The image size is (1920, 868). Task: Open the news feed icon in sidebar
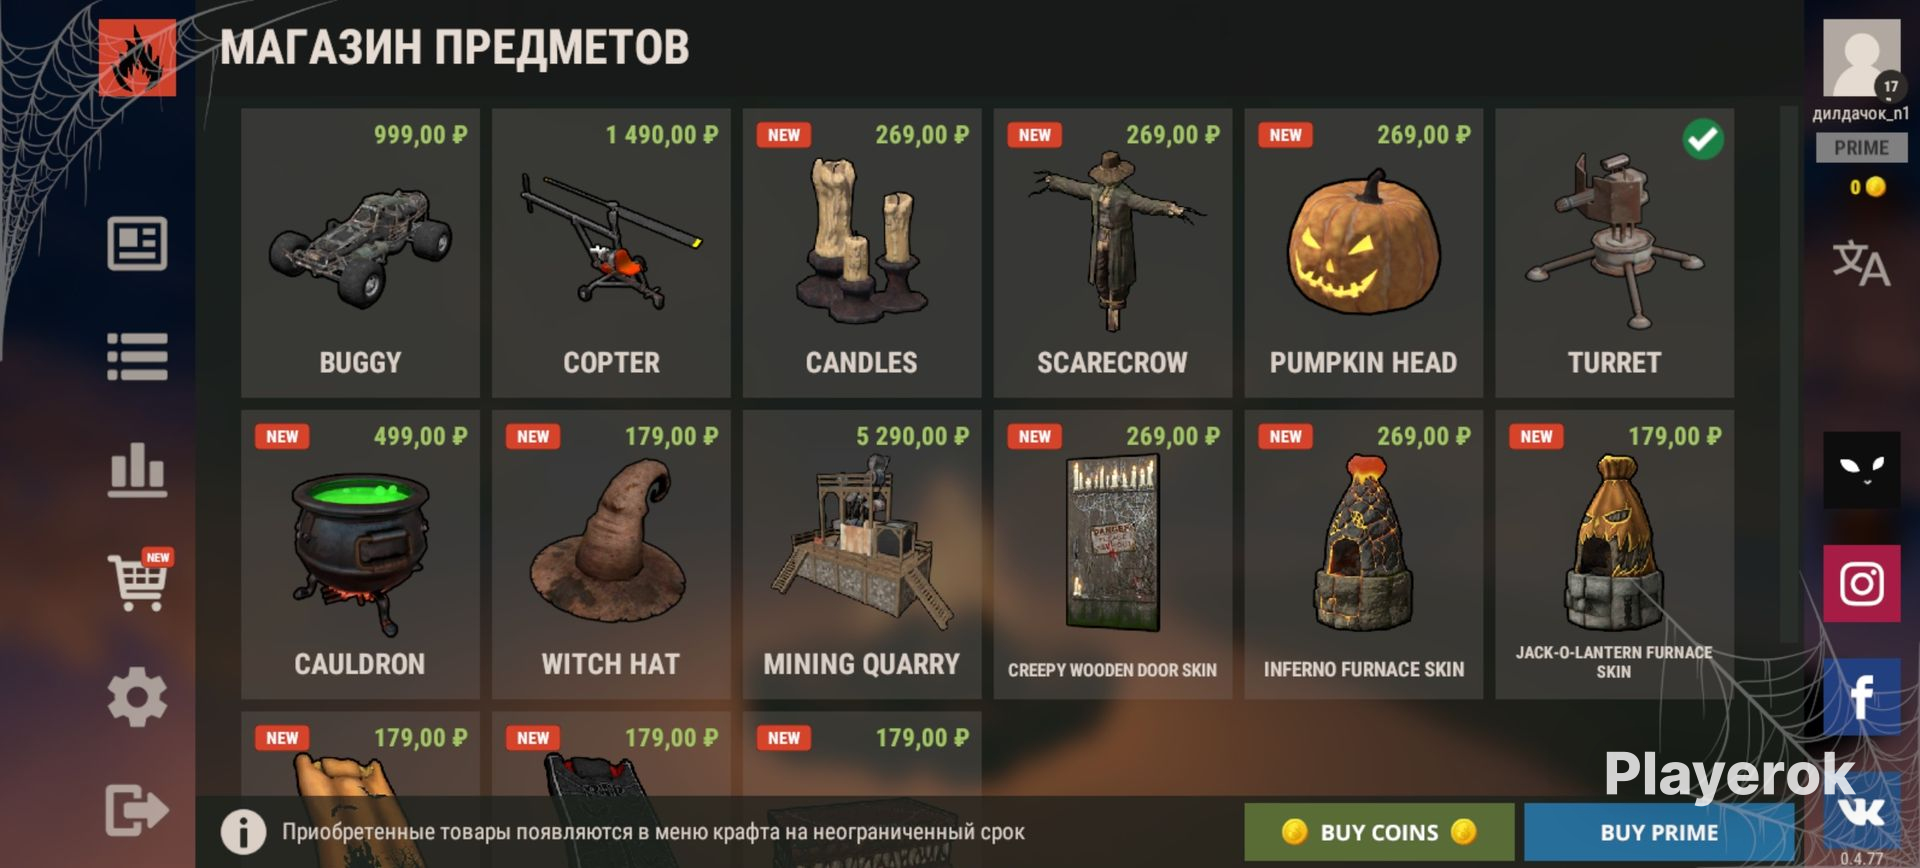tap(137, 243)
